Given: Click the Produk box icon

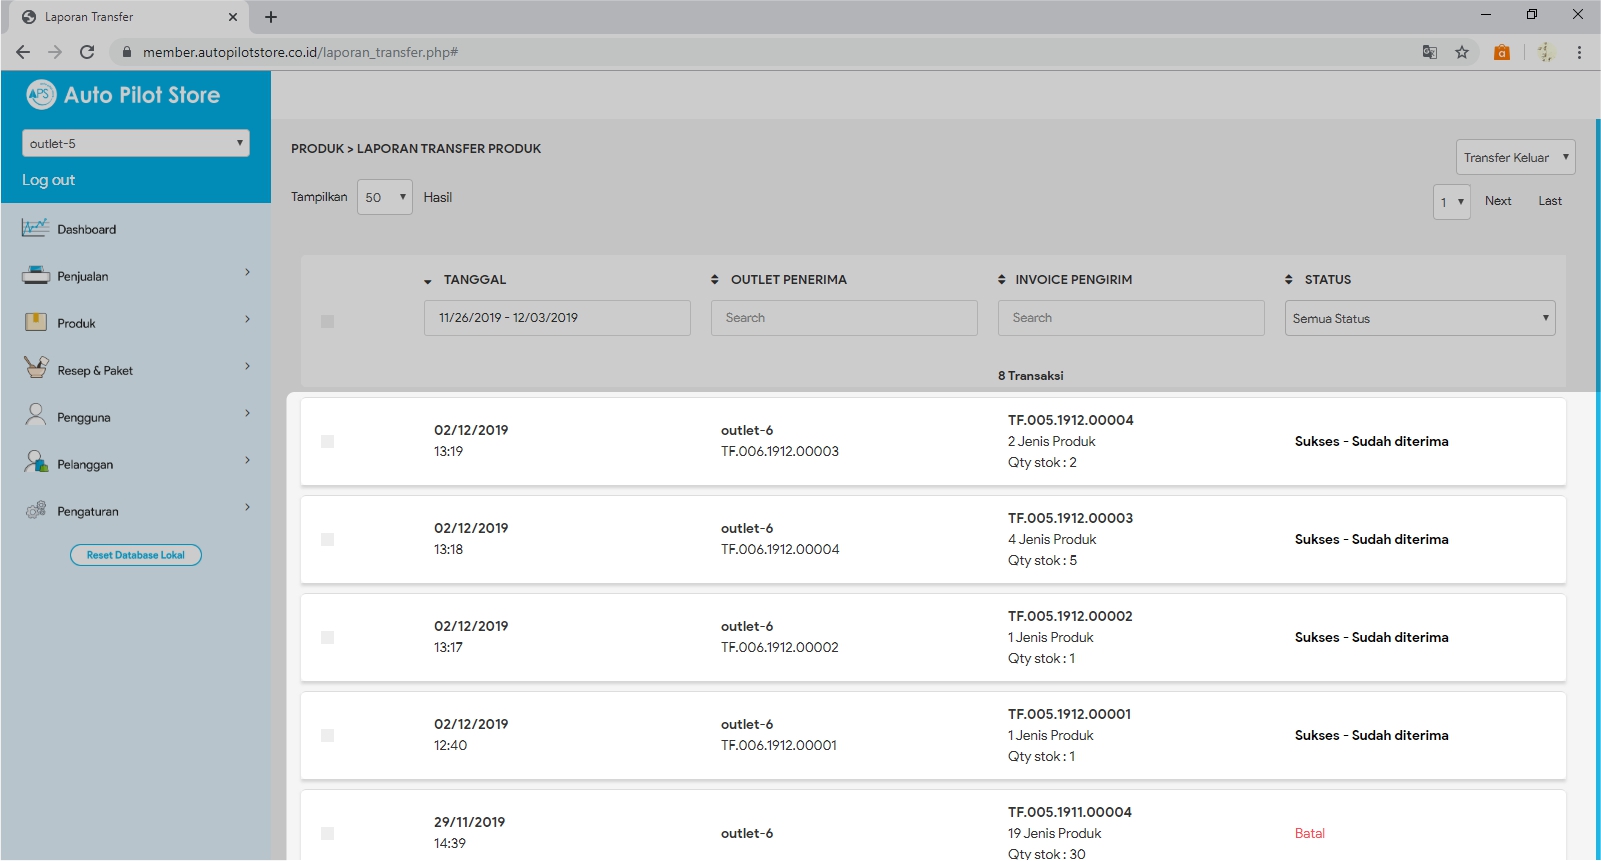Looking at the screenshot, I should [x=35, y=322].
